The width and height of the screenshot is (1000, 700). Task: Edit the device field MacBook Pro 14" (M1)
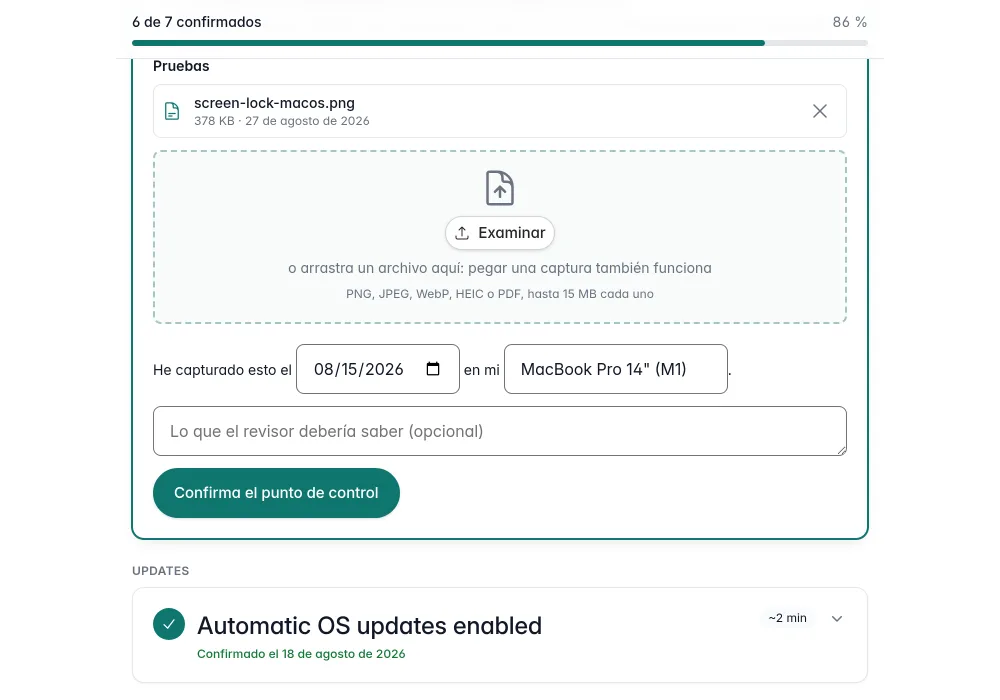(615, 369)
